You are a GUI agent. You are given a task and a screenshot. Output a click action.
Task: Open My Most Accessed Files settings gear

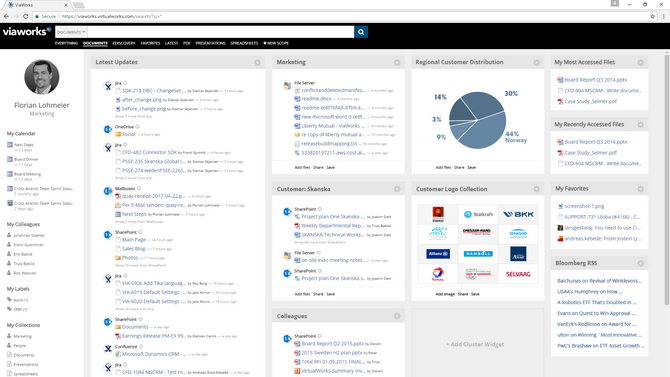[x=641, y=63]
